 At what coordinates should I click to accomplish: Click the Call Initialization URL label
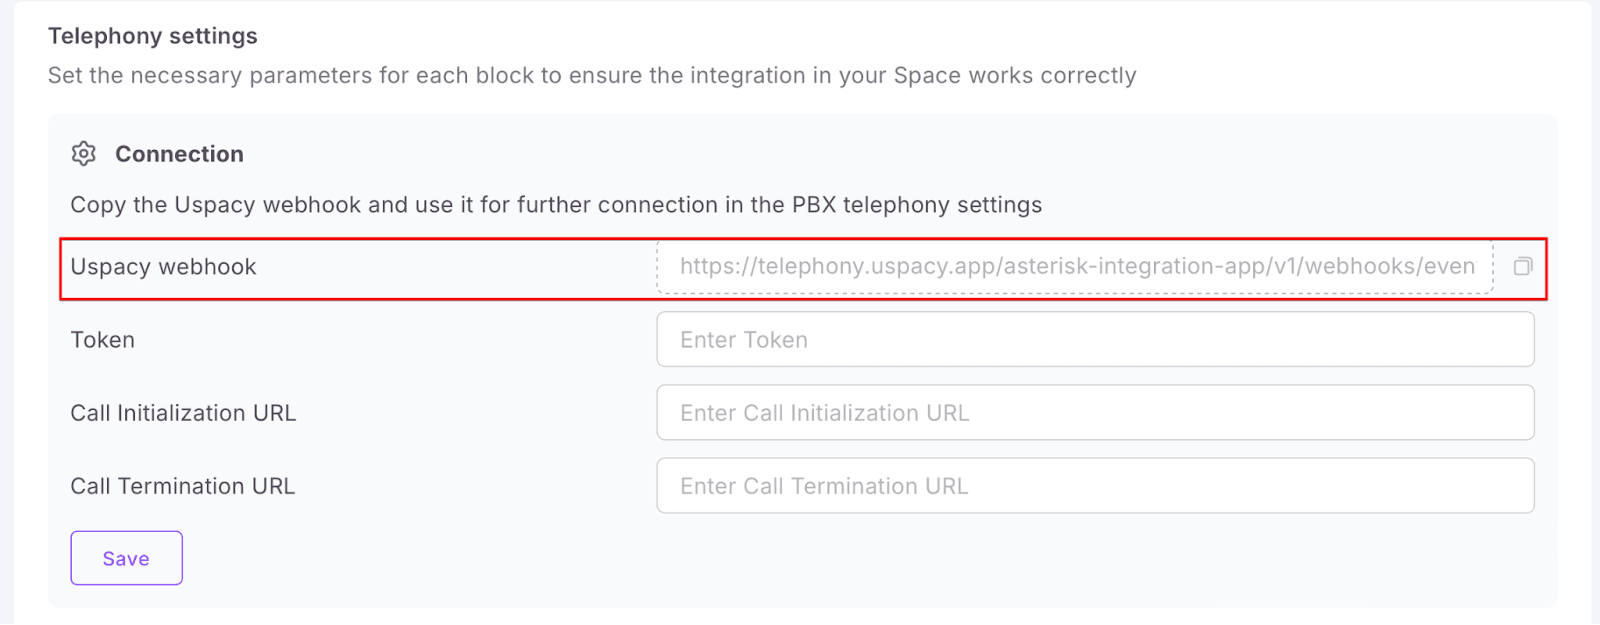[x=183, y=413]
